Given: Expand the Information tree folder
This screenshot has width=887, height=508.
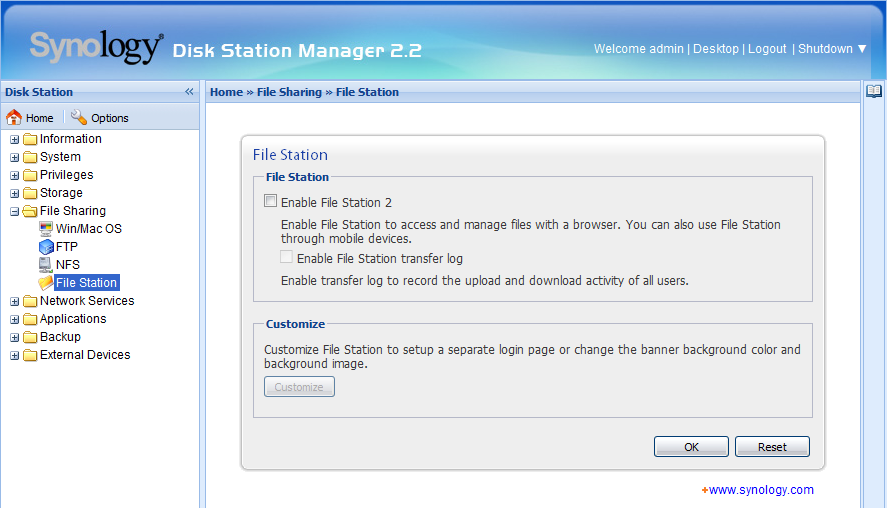Looking at the screenshot, I should (x=15, y=139).
